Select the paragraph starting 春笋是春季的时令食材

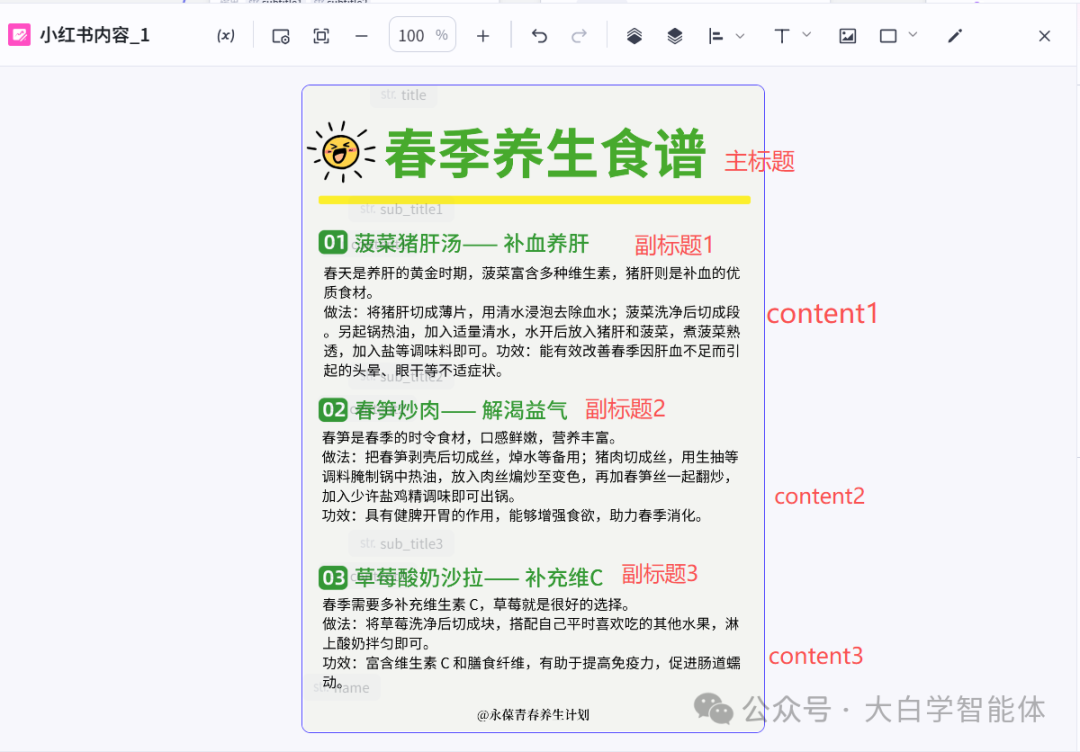tap(530, 477)
